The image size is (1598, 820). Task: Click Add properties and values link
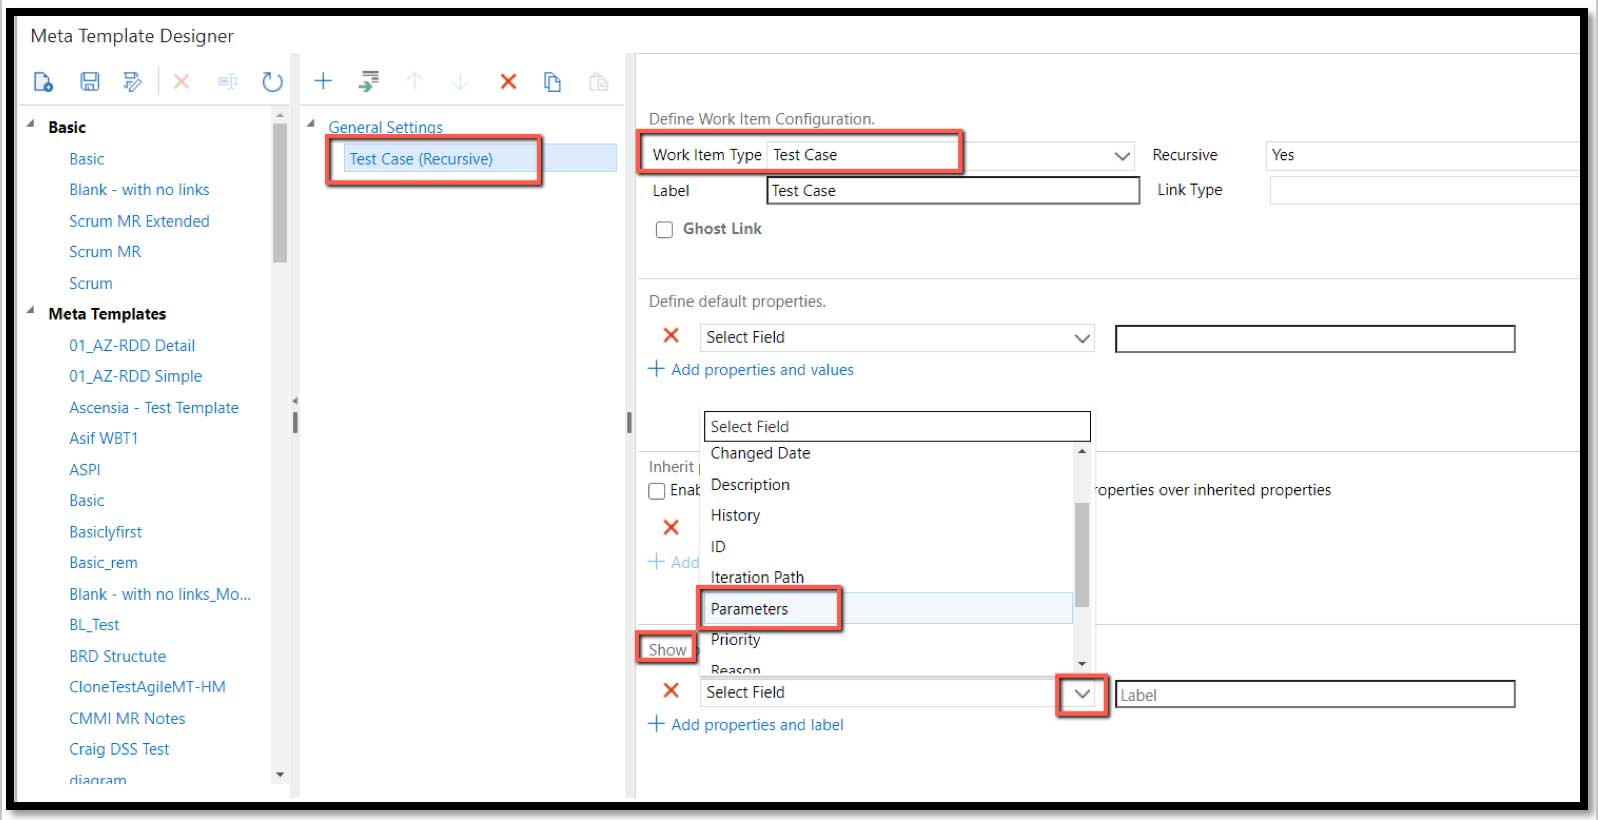(x=761, y=370)
